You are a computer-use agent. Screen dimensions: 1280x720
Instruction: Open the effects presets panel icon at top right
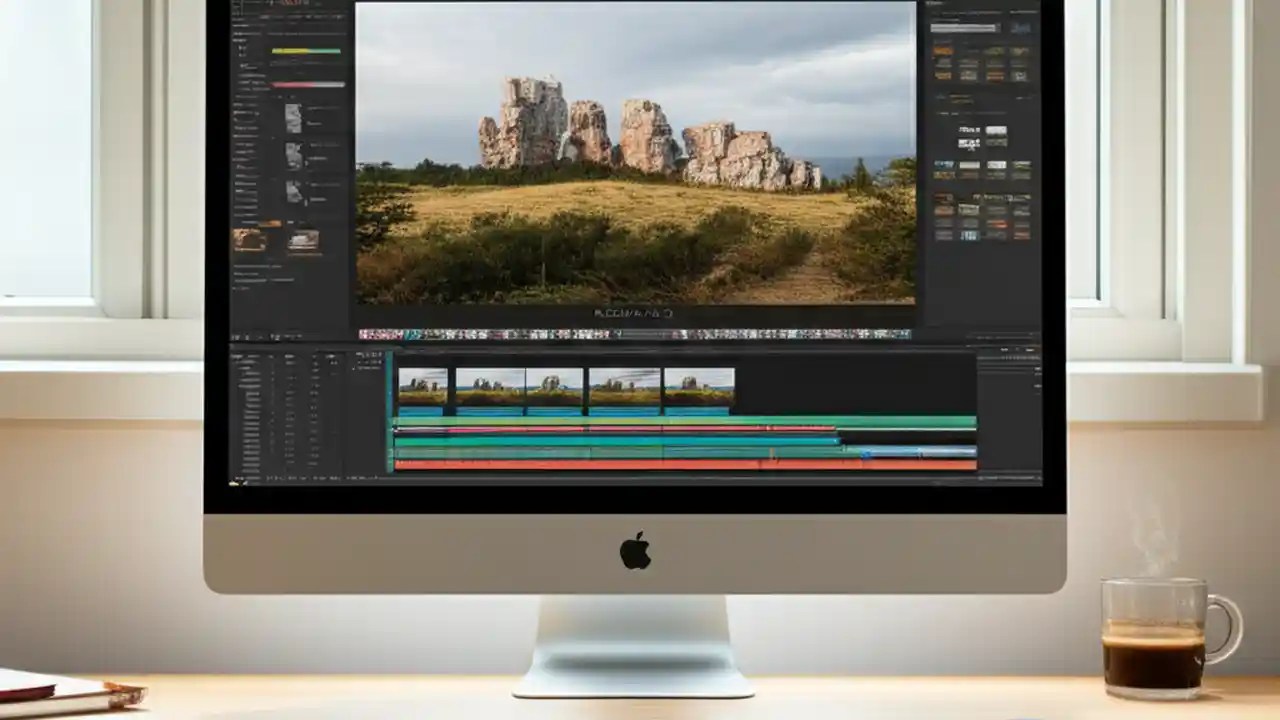pyautogui.click(x=1020, y=13)
